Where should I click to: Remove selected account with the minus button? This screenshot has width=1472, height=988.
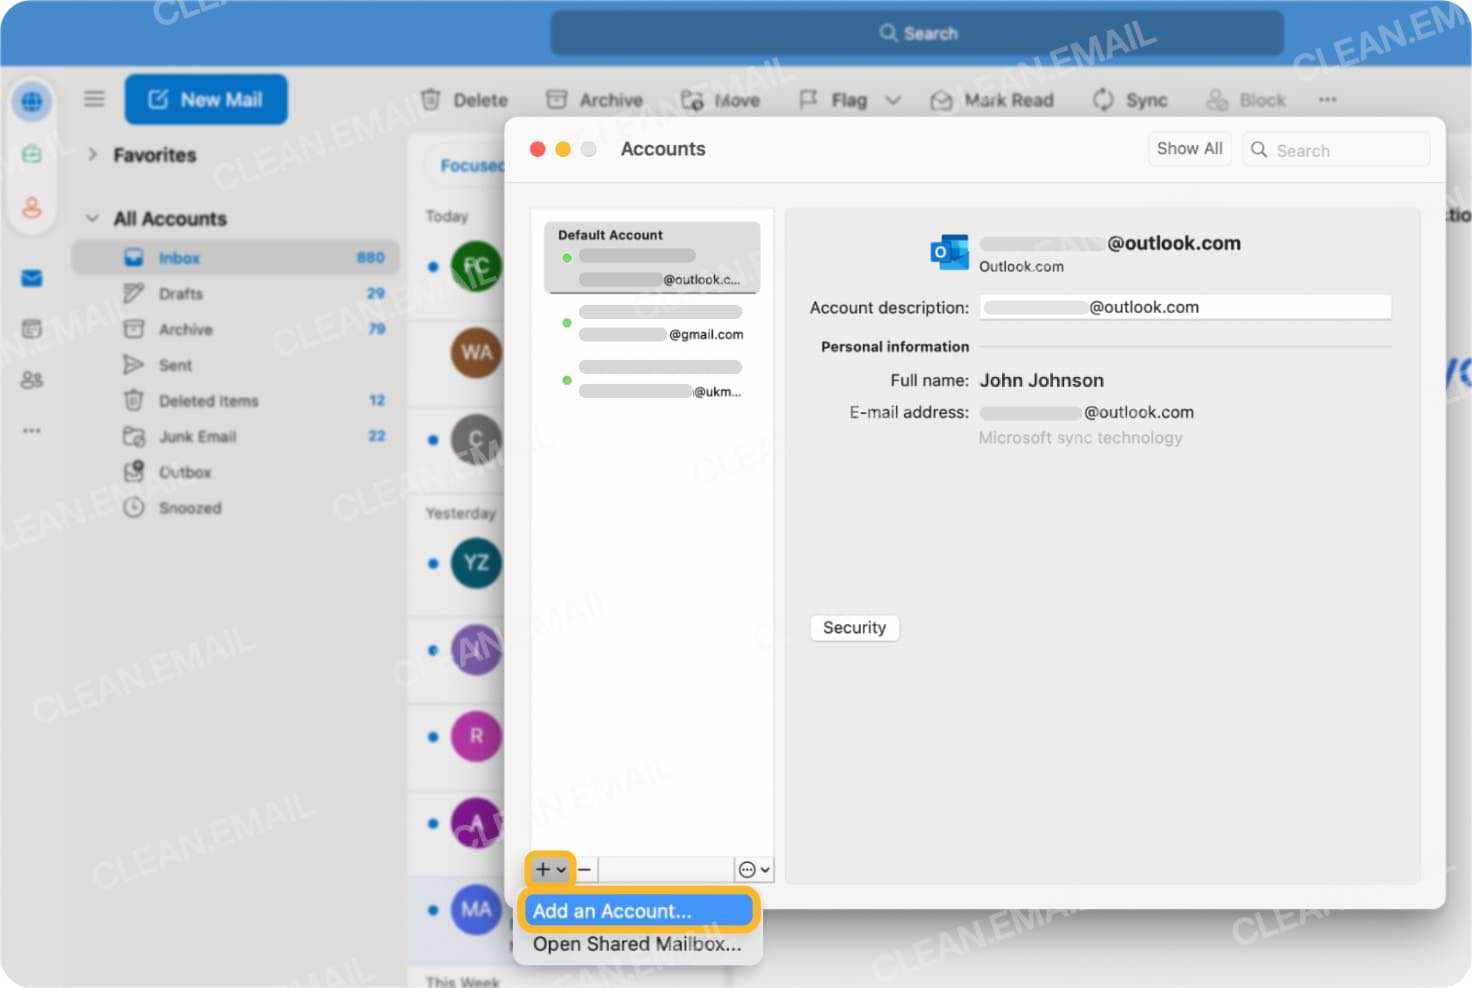[x=585, y=869]
